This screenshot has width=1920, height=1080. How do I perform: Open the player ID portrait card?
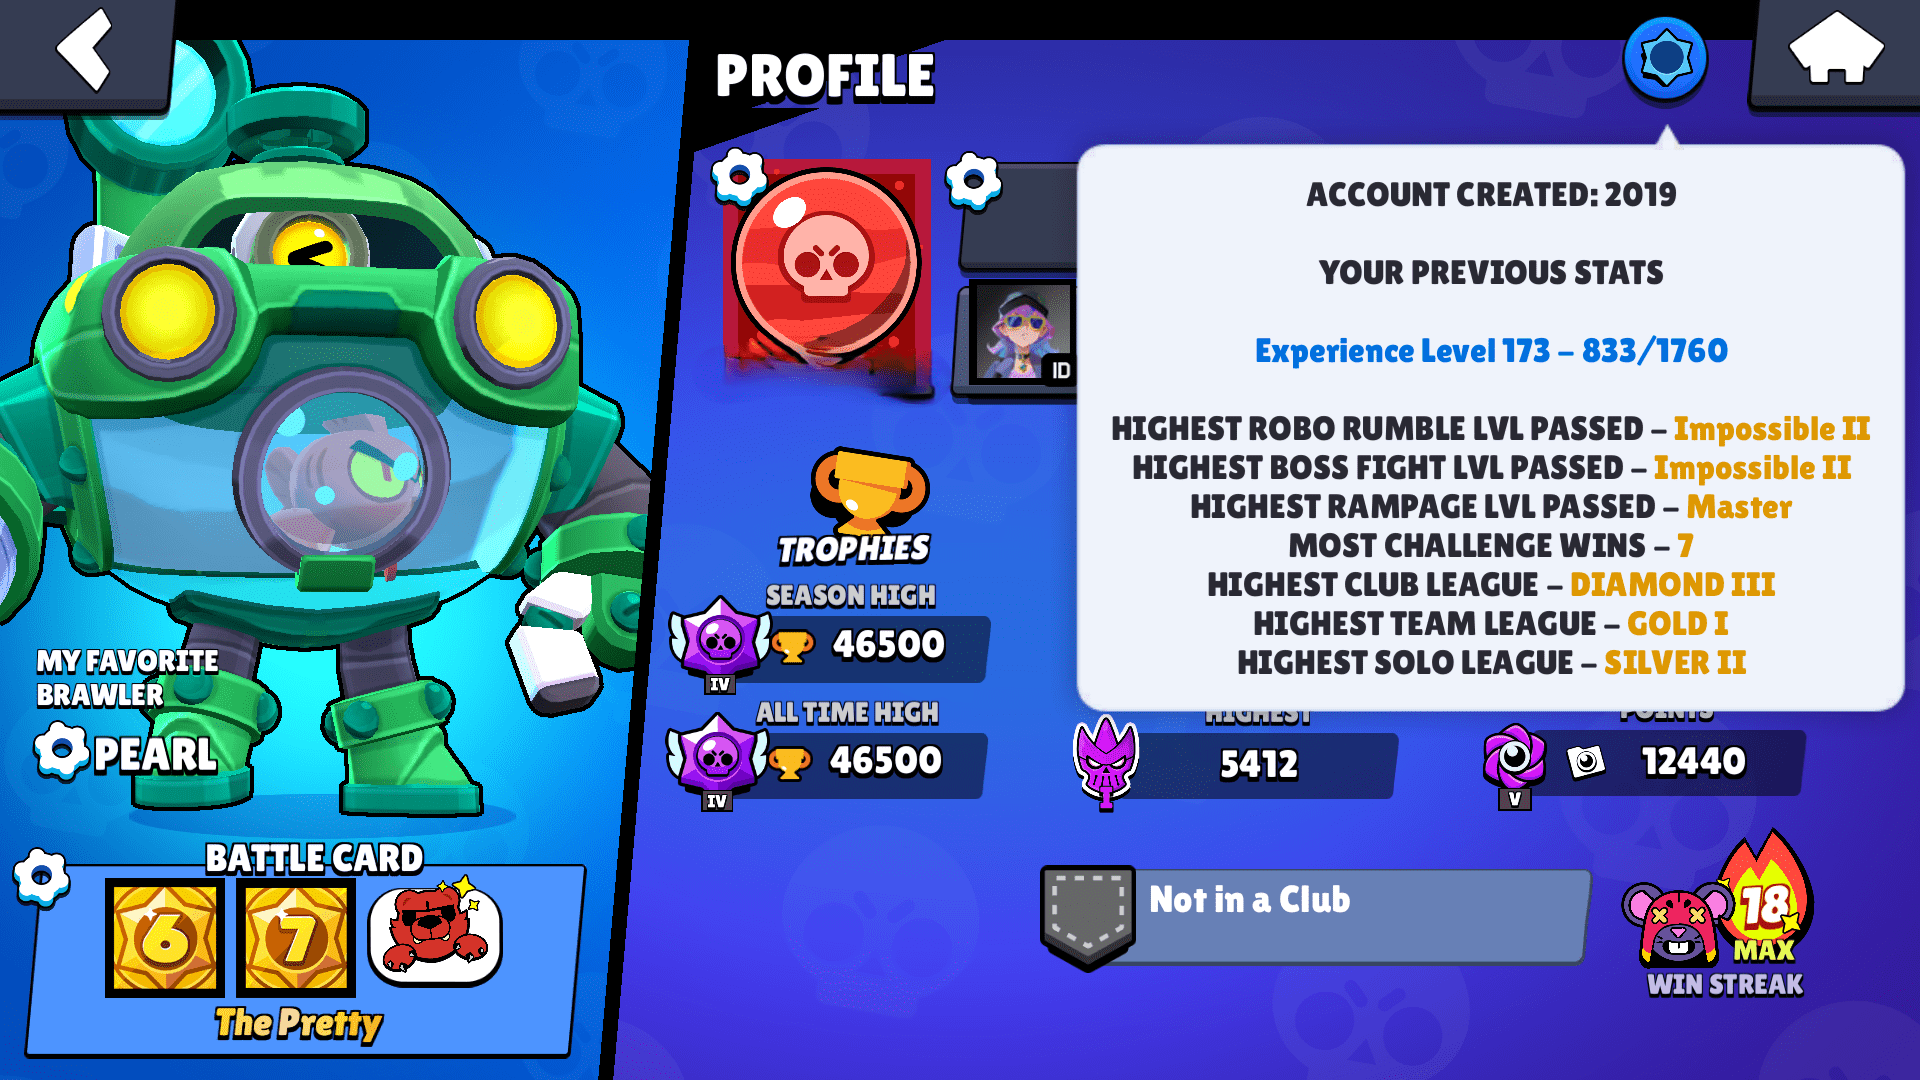(1021, 333)
